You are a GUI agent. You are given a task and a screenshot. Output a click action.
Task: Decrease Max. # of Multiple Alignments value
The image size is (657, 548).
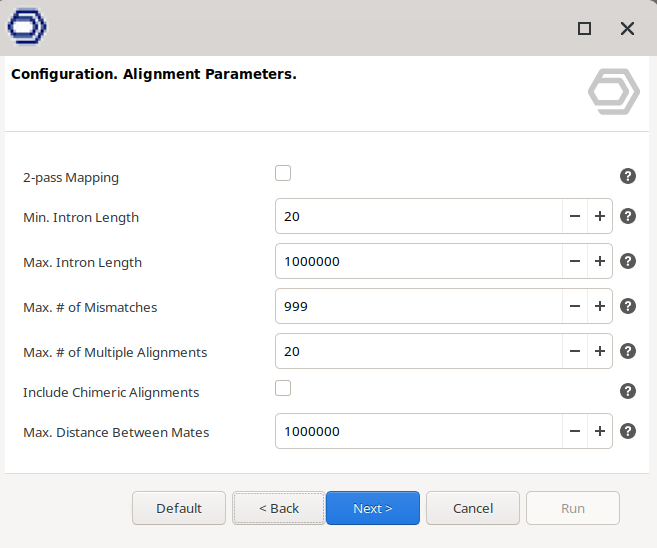tap(575, 351)
